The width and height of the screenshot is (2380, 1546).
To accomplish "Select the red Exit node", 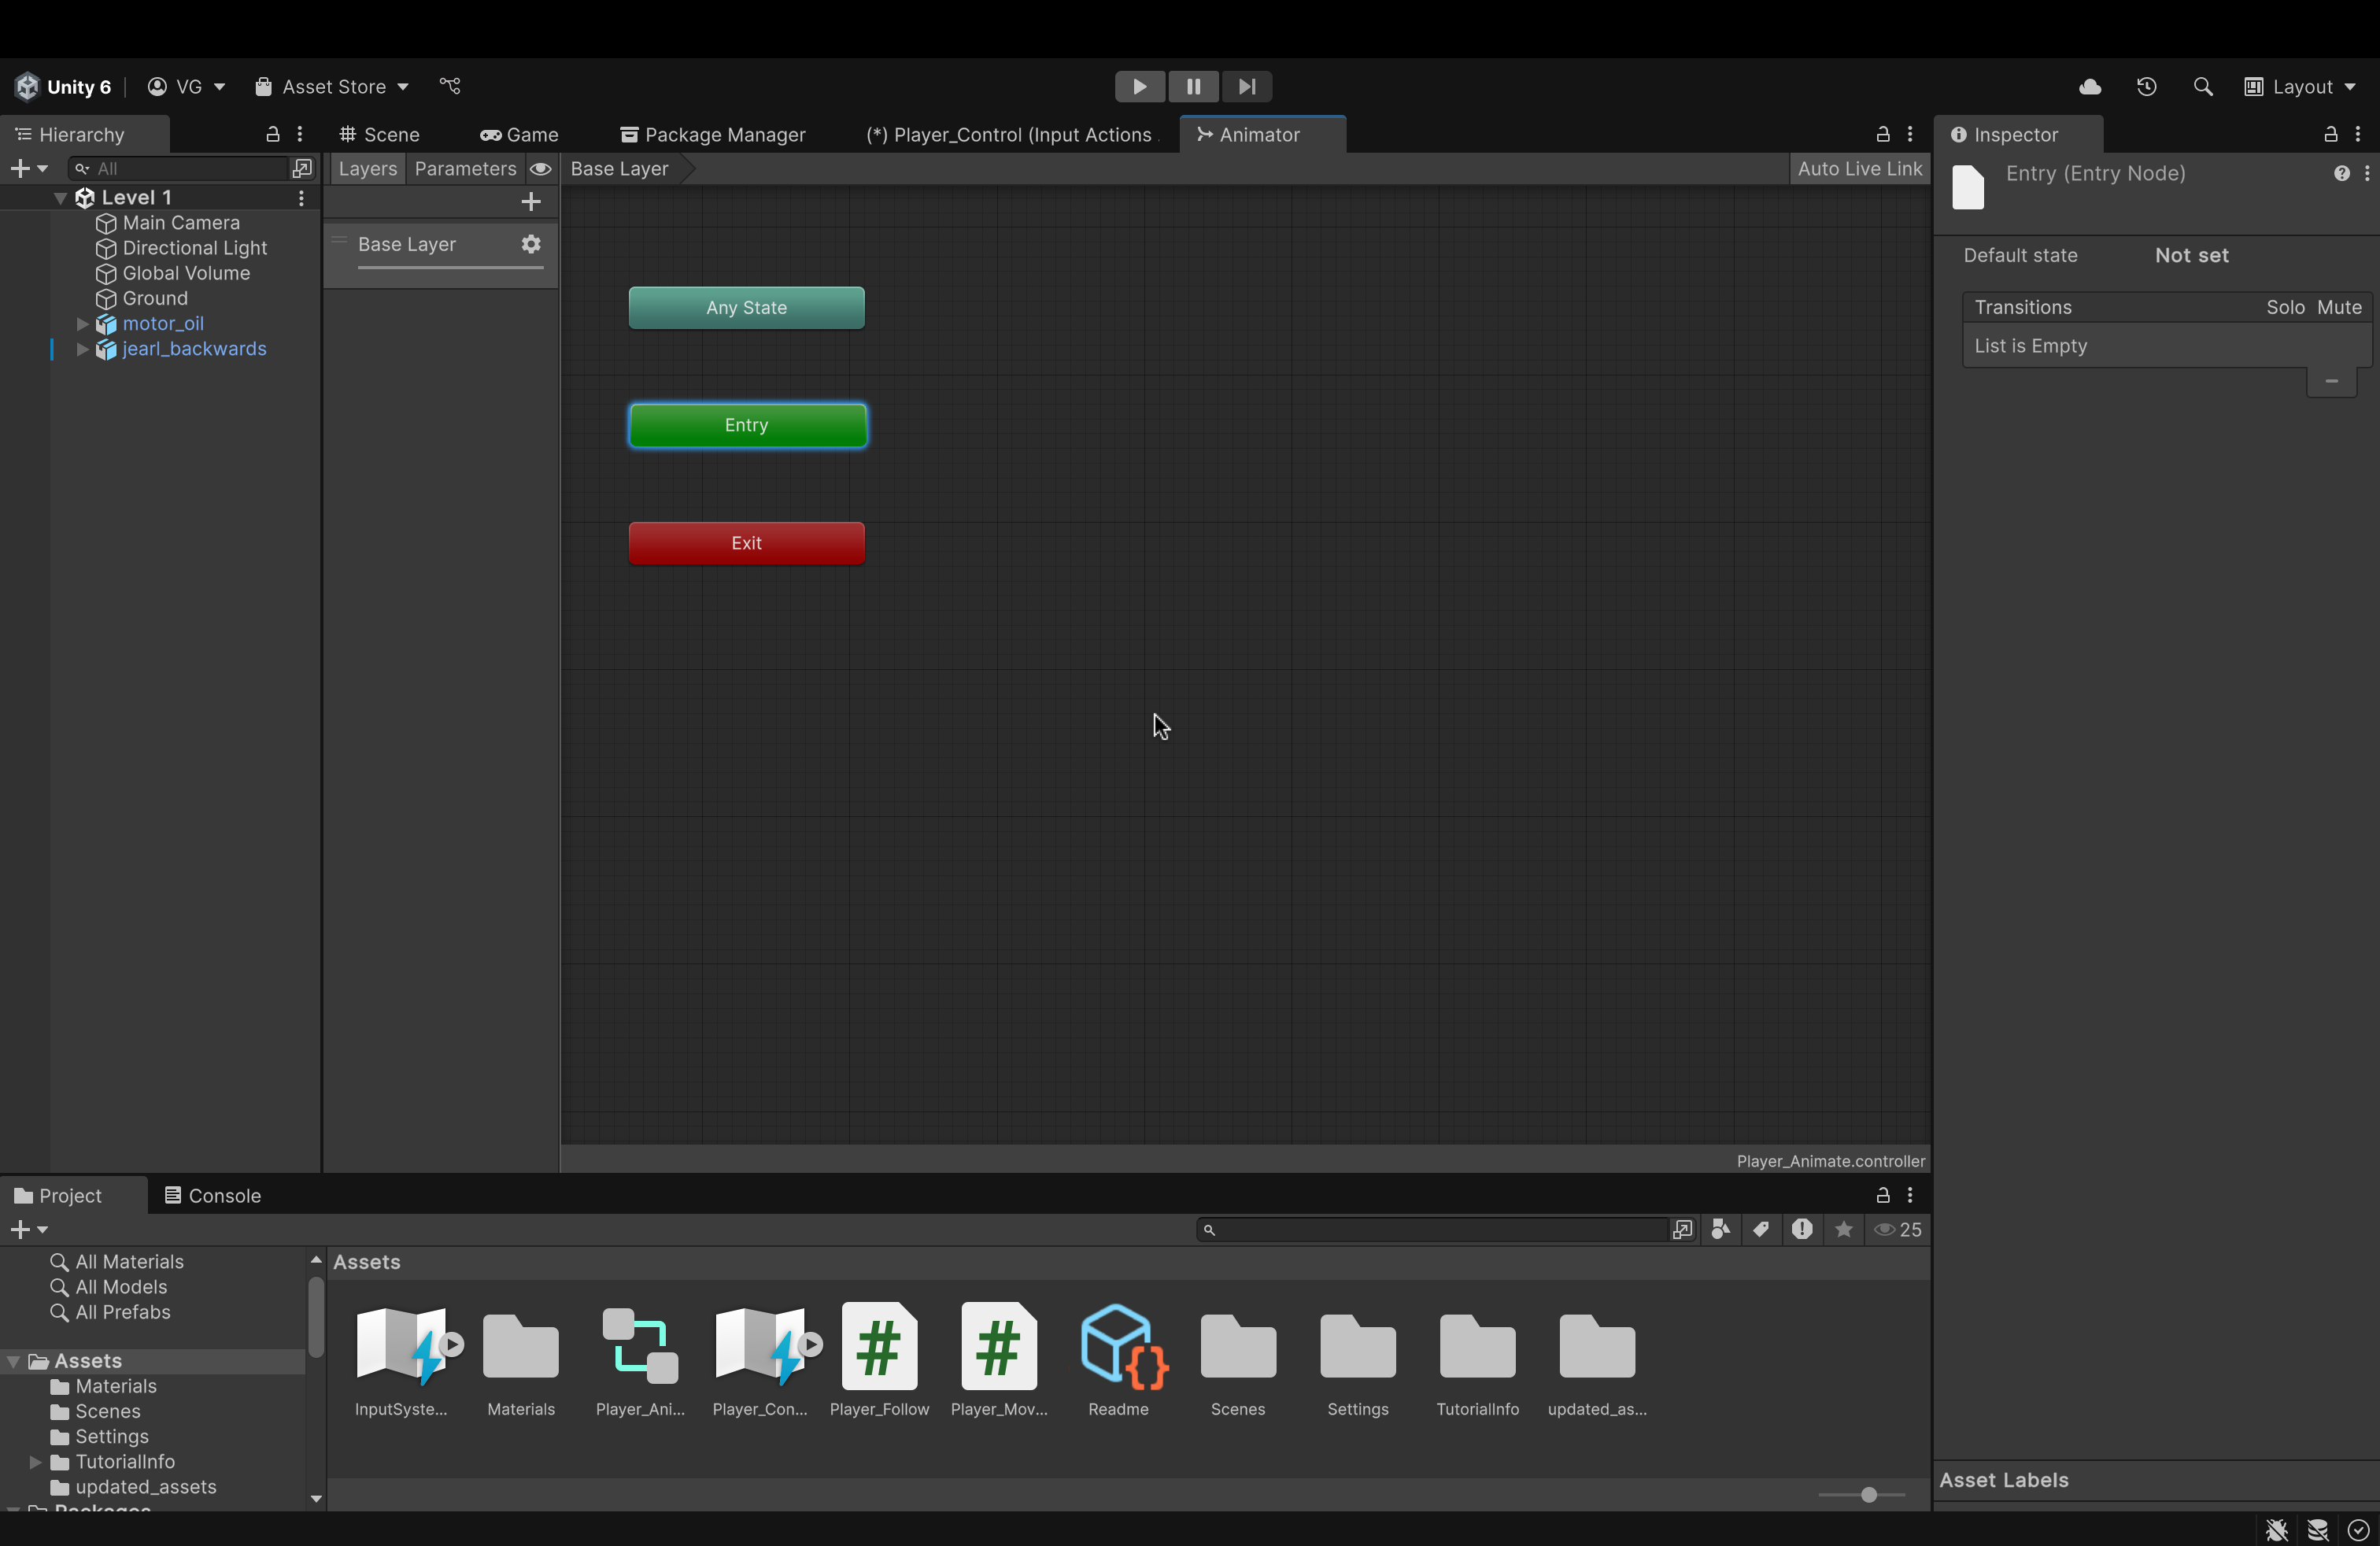I will click(x=746, y=543).
